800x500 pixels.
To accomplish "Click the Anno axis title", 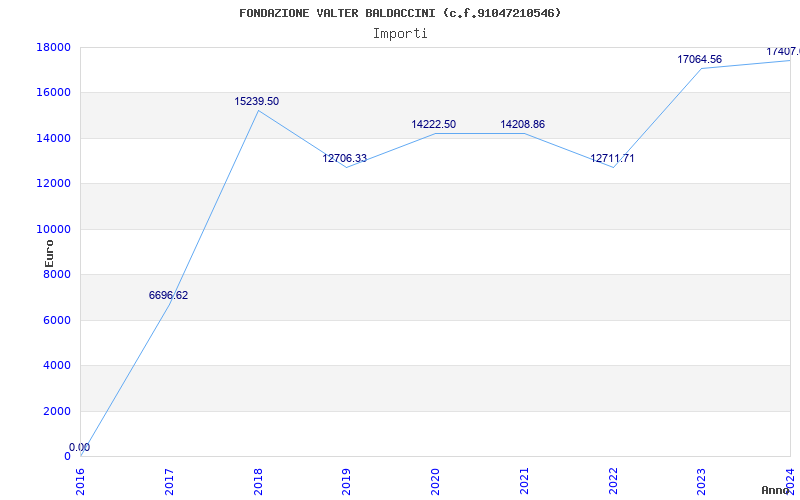I will tap(776, 490).
